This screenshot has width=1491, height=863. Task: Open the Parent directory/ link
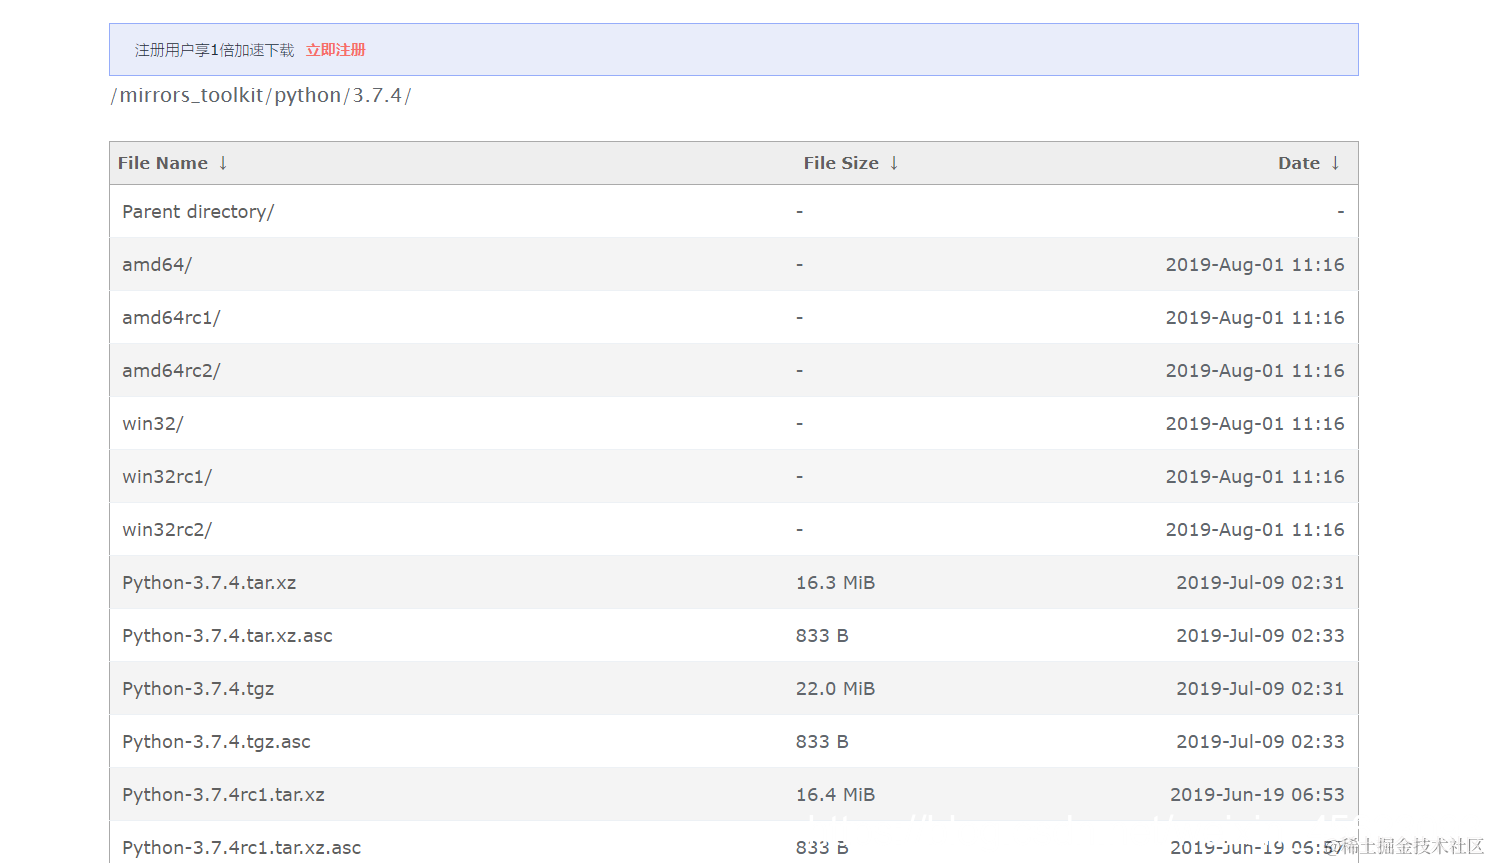[198, 212]
